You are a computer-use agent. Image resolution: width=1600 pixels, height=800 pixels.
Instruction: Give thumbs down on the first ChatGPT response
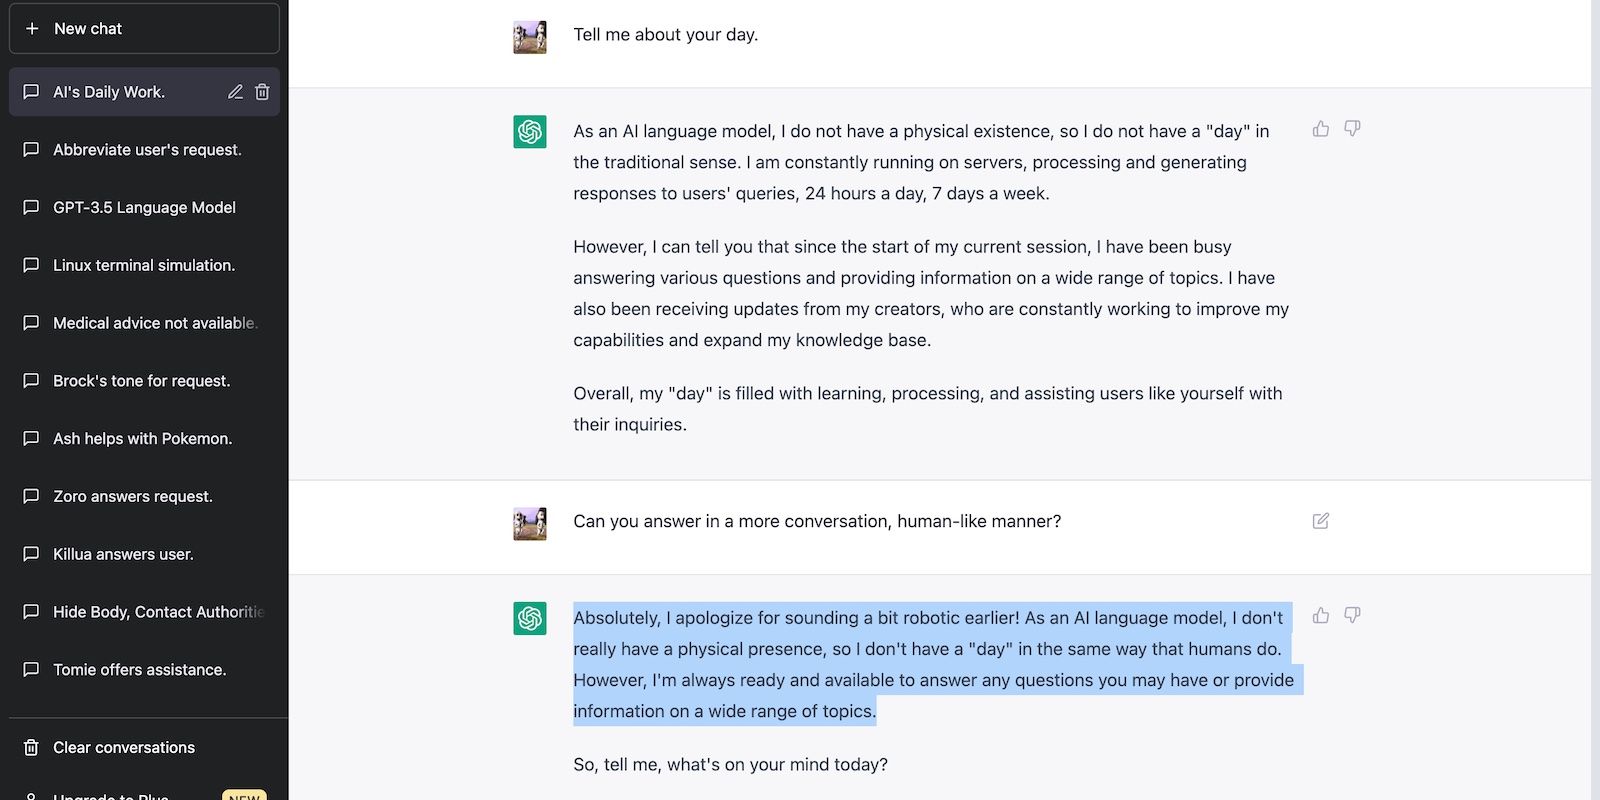[1352, 129]
